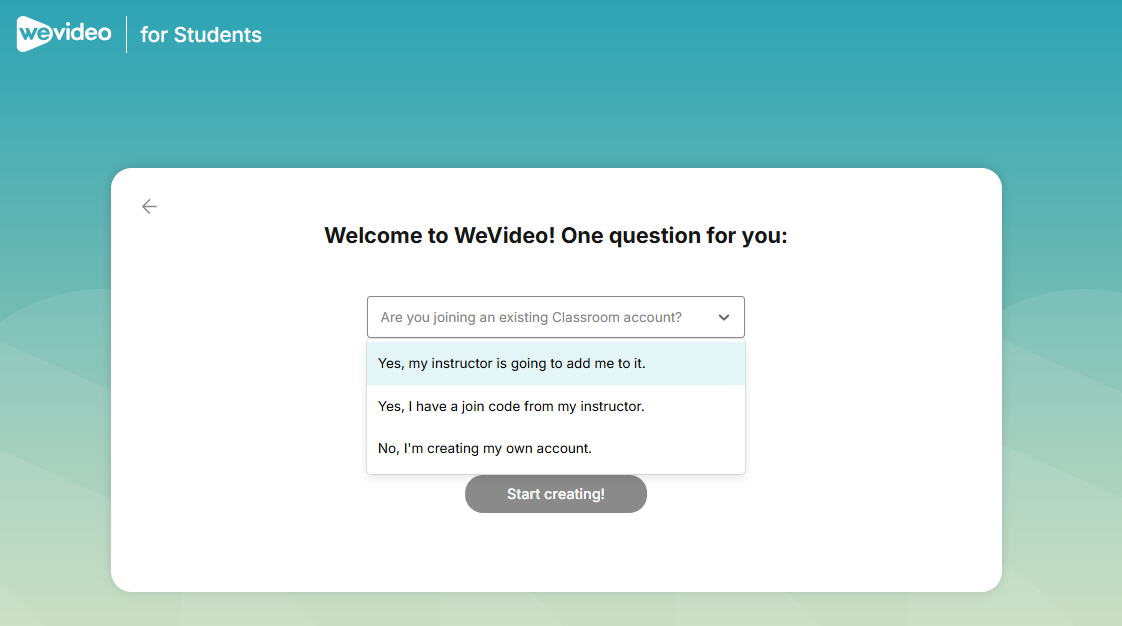1122x626 pixels.
Task: Click the "Are you joining" placeholder text
Action: click(x=530, y=317)
